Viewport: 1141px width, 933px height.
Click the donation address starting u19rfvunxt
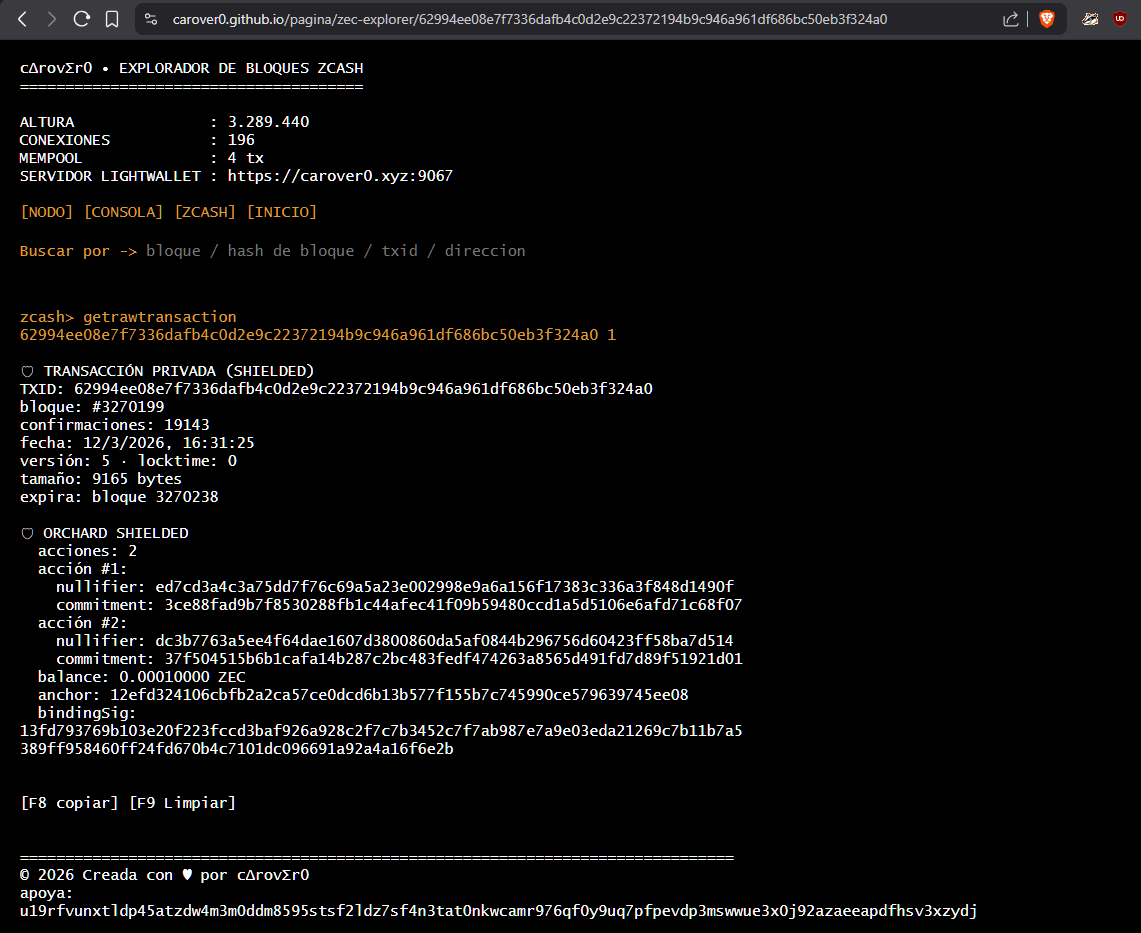tap(498, 911)
